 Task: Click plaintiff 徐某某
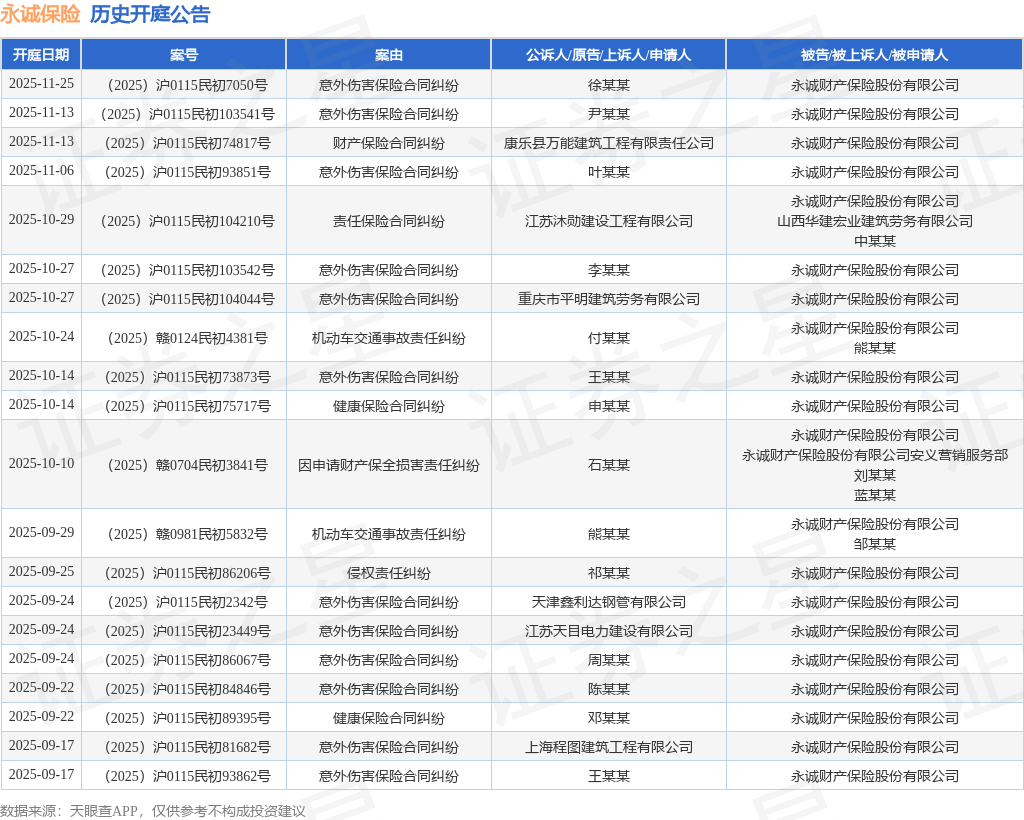609,85
